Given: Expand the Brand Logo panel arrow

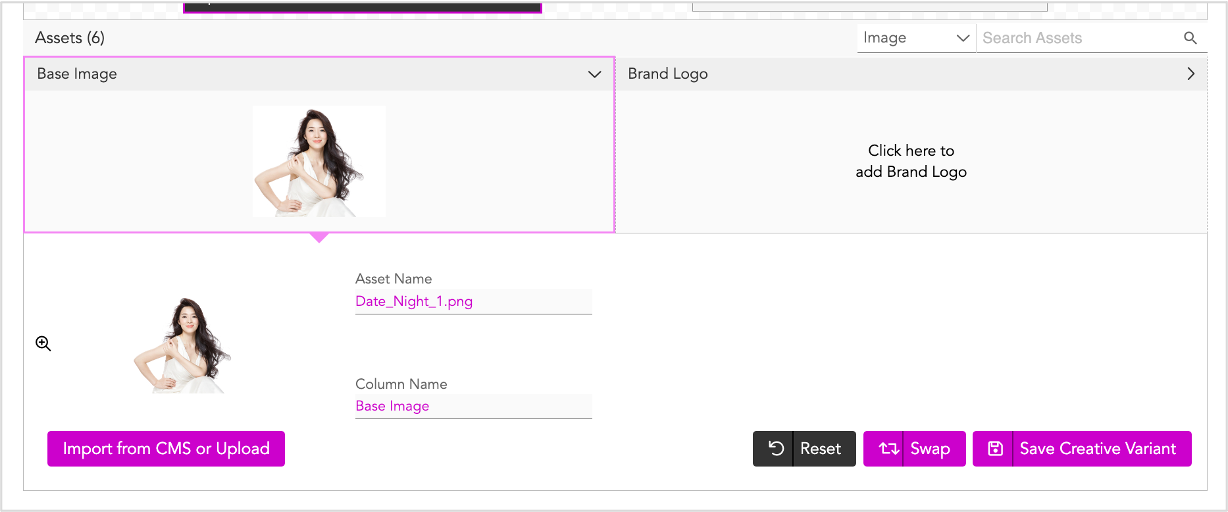Looking at the screenshot, I should tap(1191, 74).
